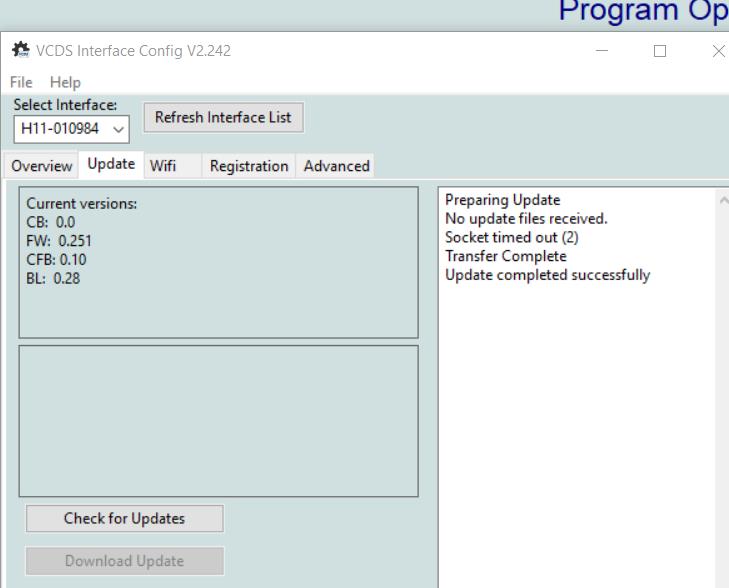Click the 'FW: 0.251' version text

pos(59,241)
